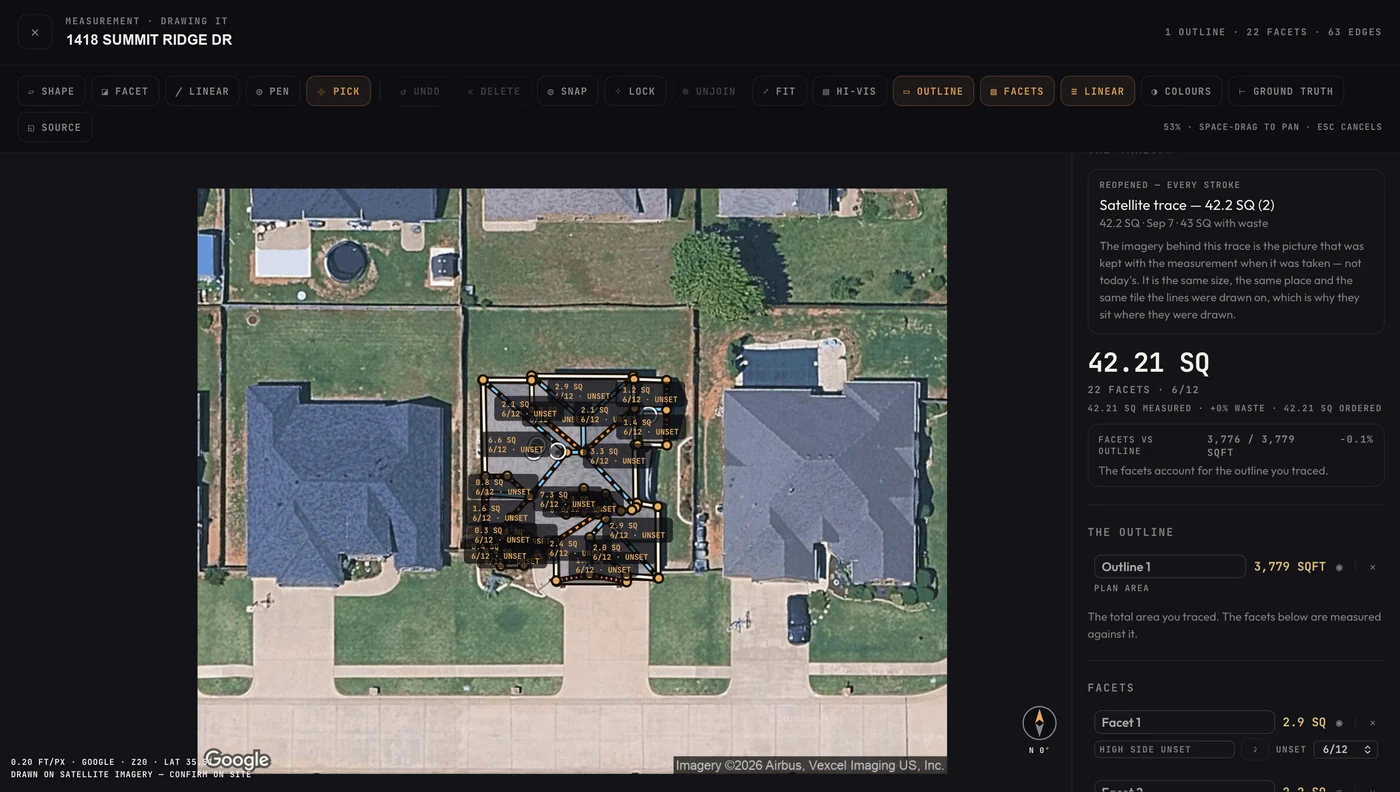This screenshot has width=1400, height=792.
Task: Toggle the Outline layer visibility
Action: click(933, 91)
